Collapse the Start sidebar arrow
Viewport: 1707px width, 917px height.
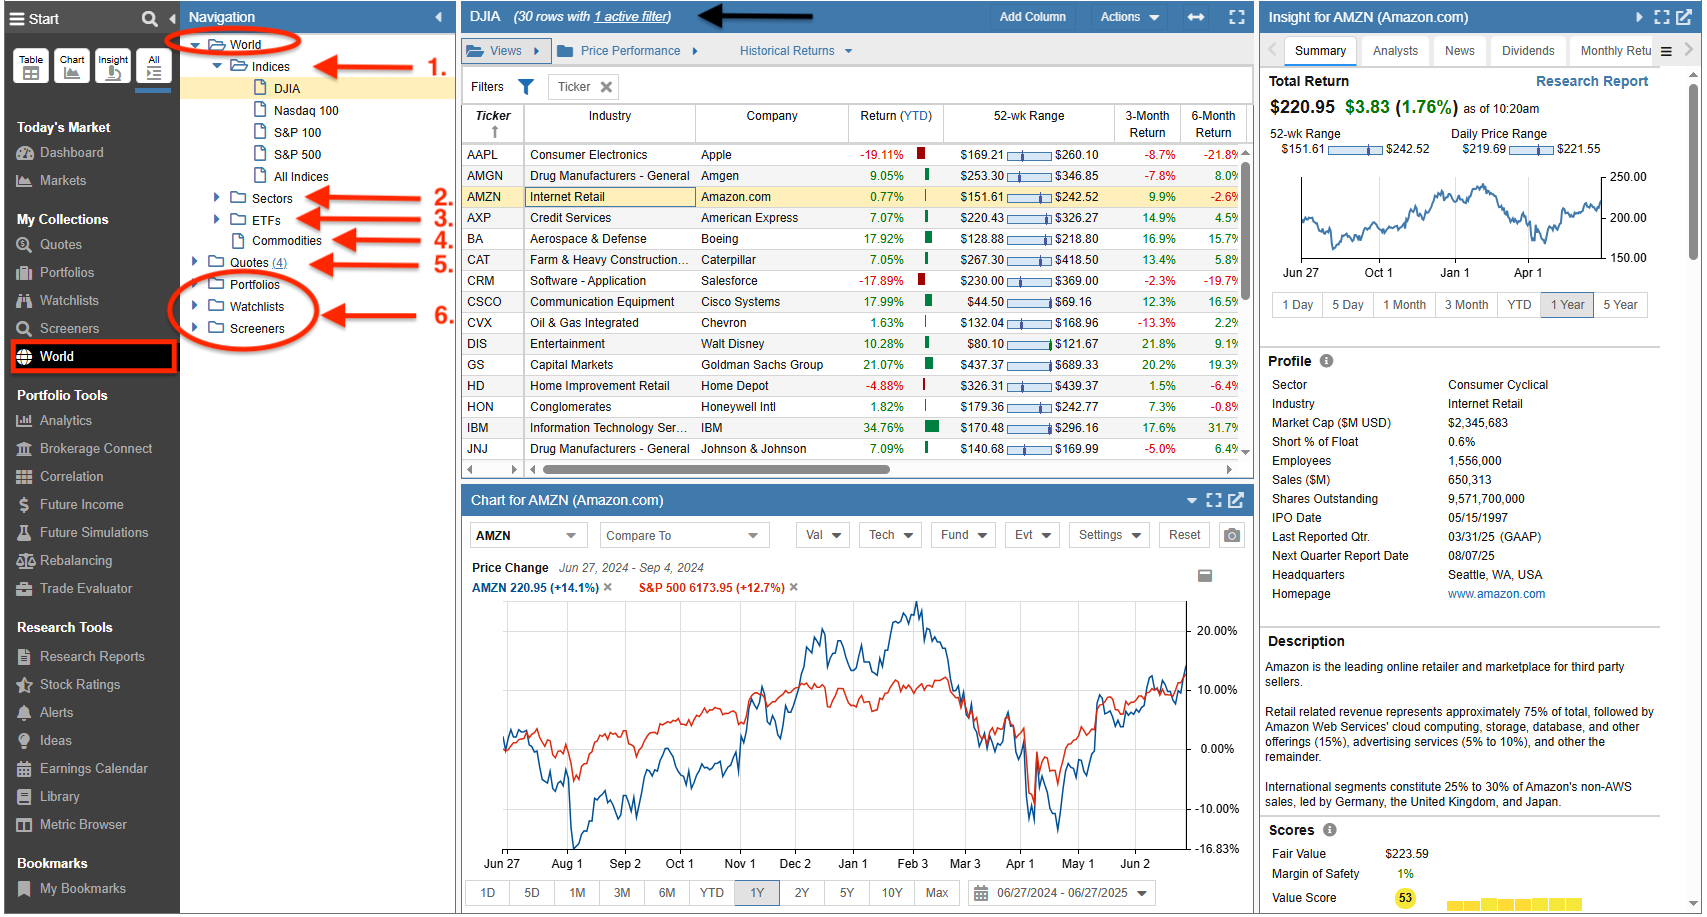172,18
